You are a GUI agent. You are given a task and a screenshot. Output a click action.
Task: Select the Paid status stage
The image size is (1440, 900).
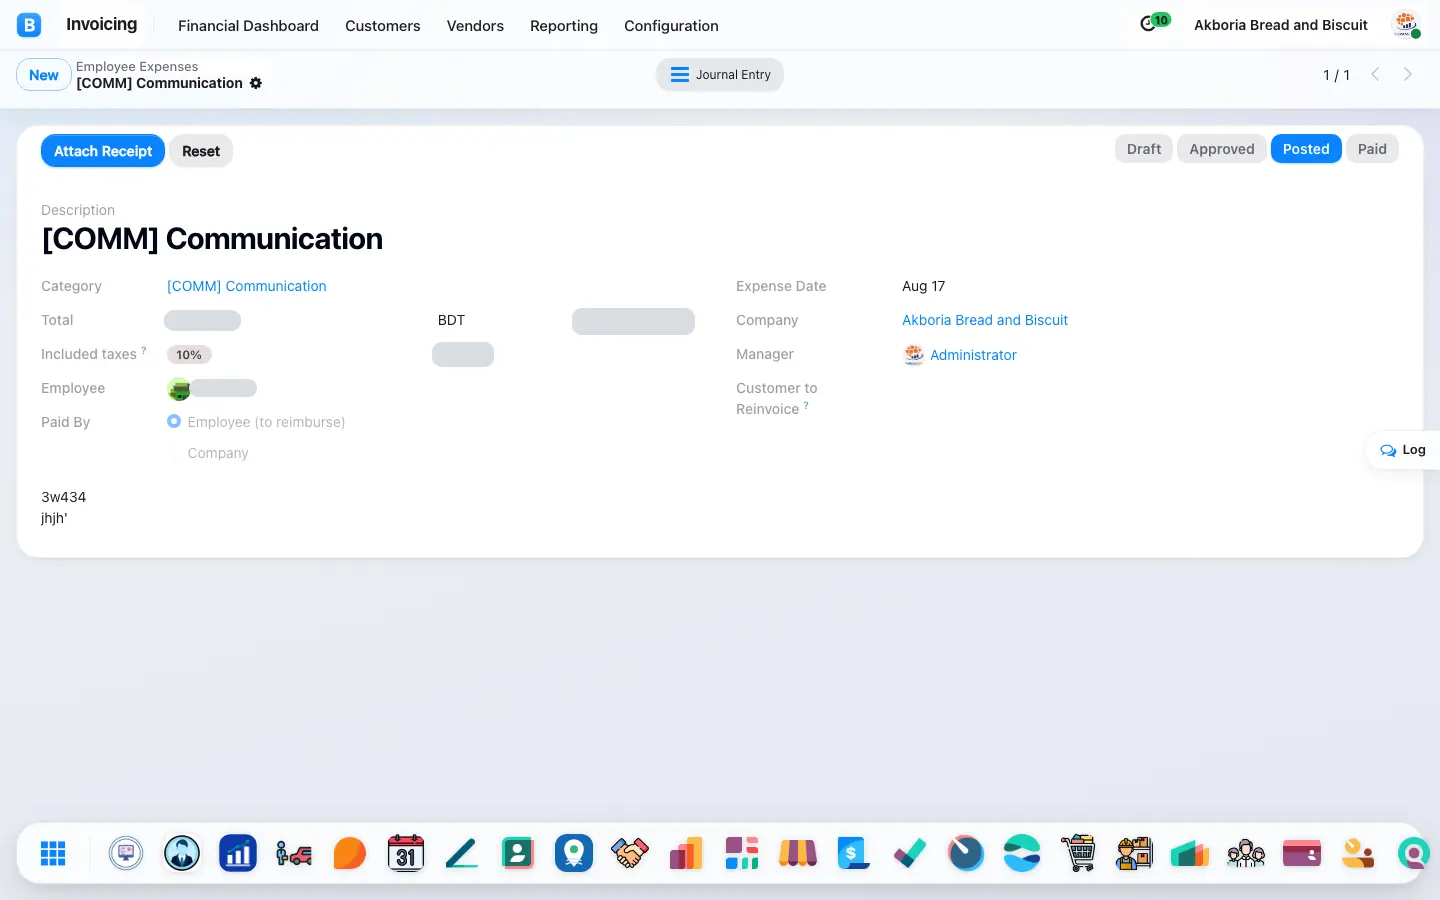tap(1372, 149)
